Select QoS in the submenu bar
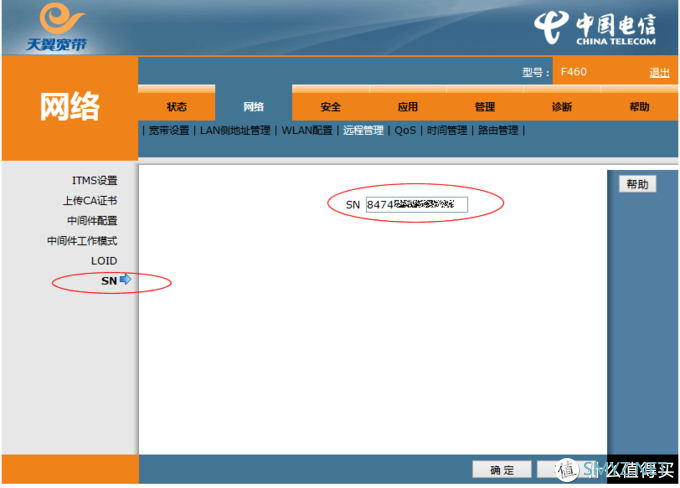680x488 pixels. pos(405,130)
